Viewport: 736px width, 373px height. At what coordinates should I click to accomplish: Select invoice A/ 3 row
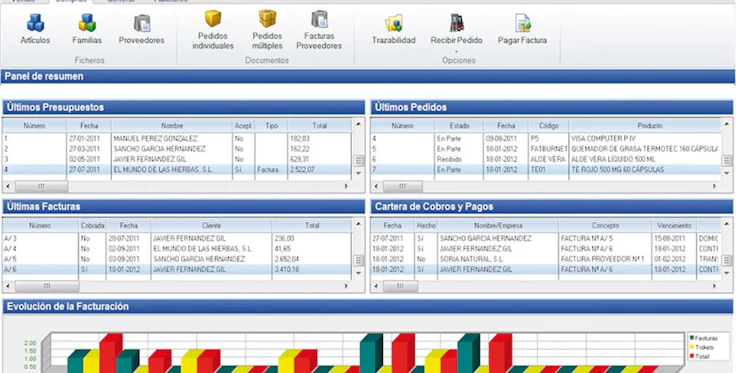click(177, 238)
